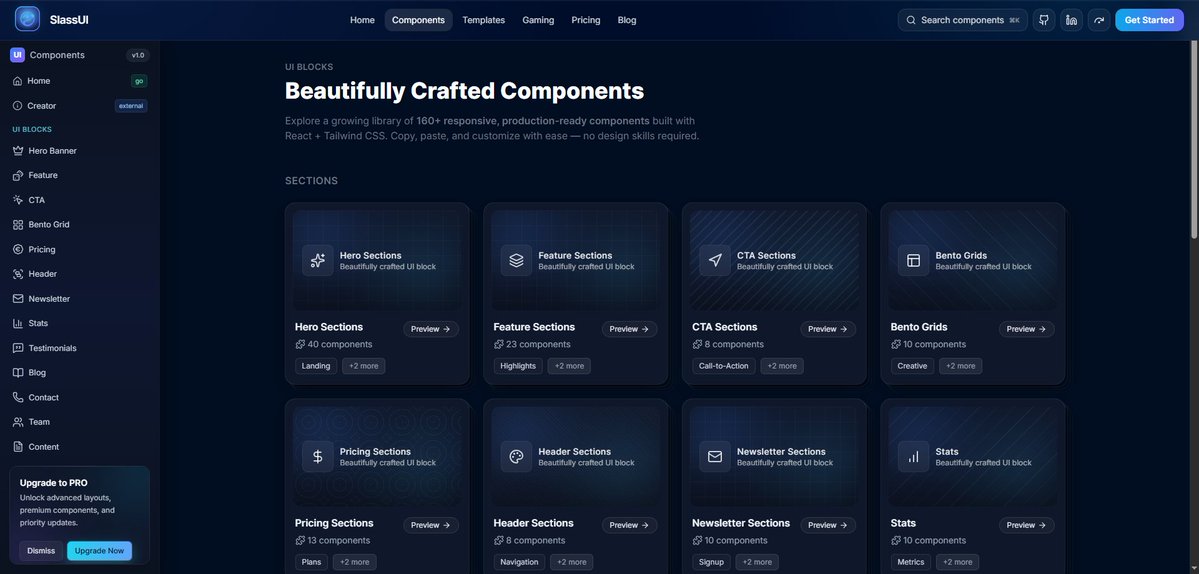The image size is (1199, 574).
Task: Click the Newsletter envelope icon in sidebar
Action: [18, 299]
